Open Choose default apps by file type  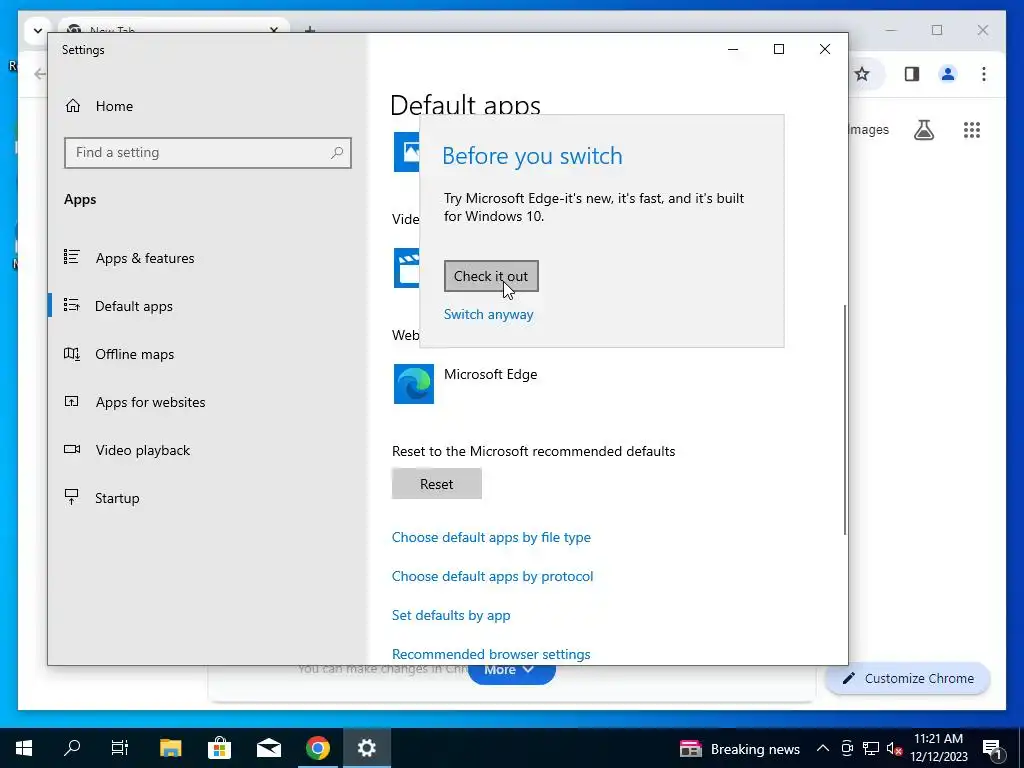pyautogui.click(x=491, y=537)
